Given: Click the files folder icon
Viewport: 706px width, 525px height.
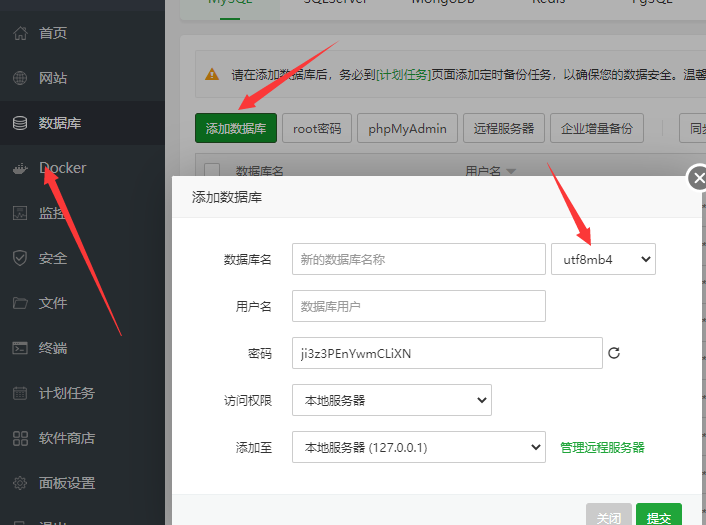Looking at the screenshot, I should coord(19,303).
